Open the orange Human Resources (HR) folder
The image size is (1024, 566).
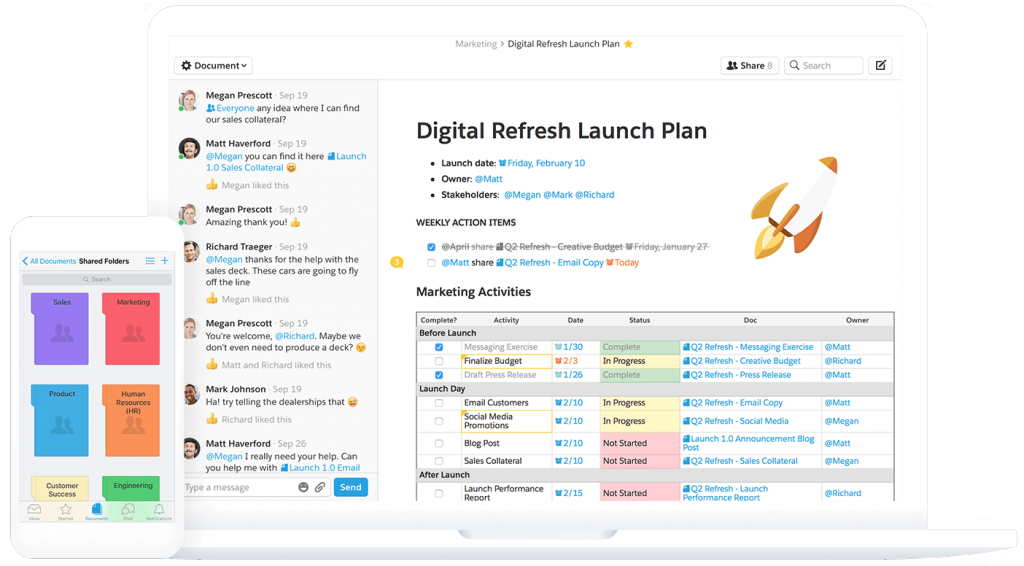[x=131, y=420]
